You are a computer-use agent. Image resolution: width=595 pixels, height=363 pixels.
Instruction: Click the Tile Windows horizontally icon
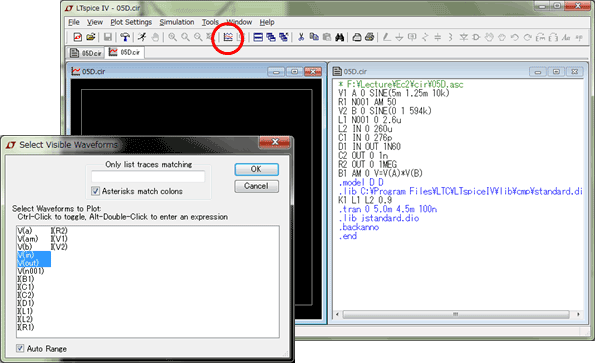[258, 37]
